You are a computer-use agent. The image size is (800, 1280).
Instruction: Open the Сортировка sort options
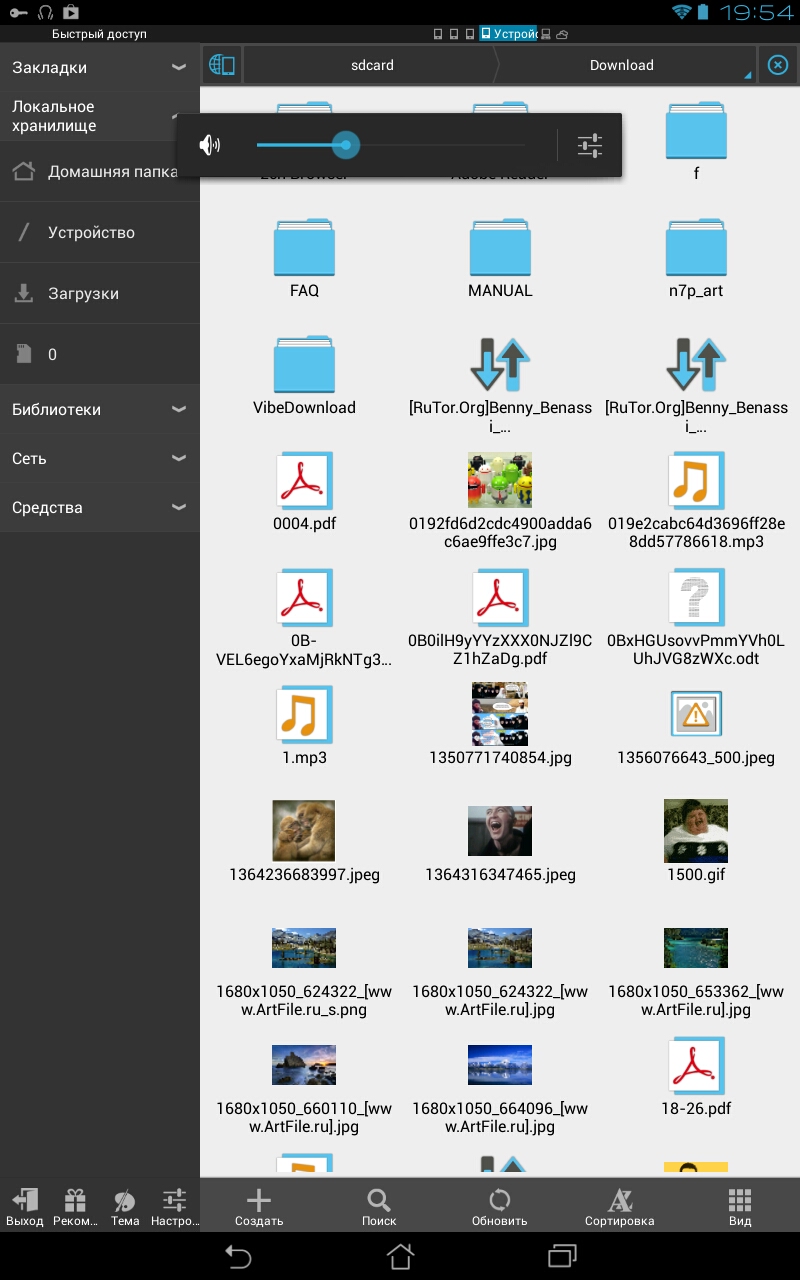pos(620,1204)
